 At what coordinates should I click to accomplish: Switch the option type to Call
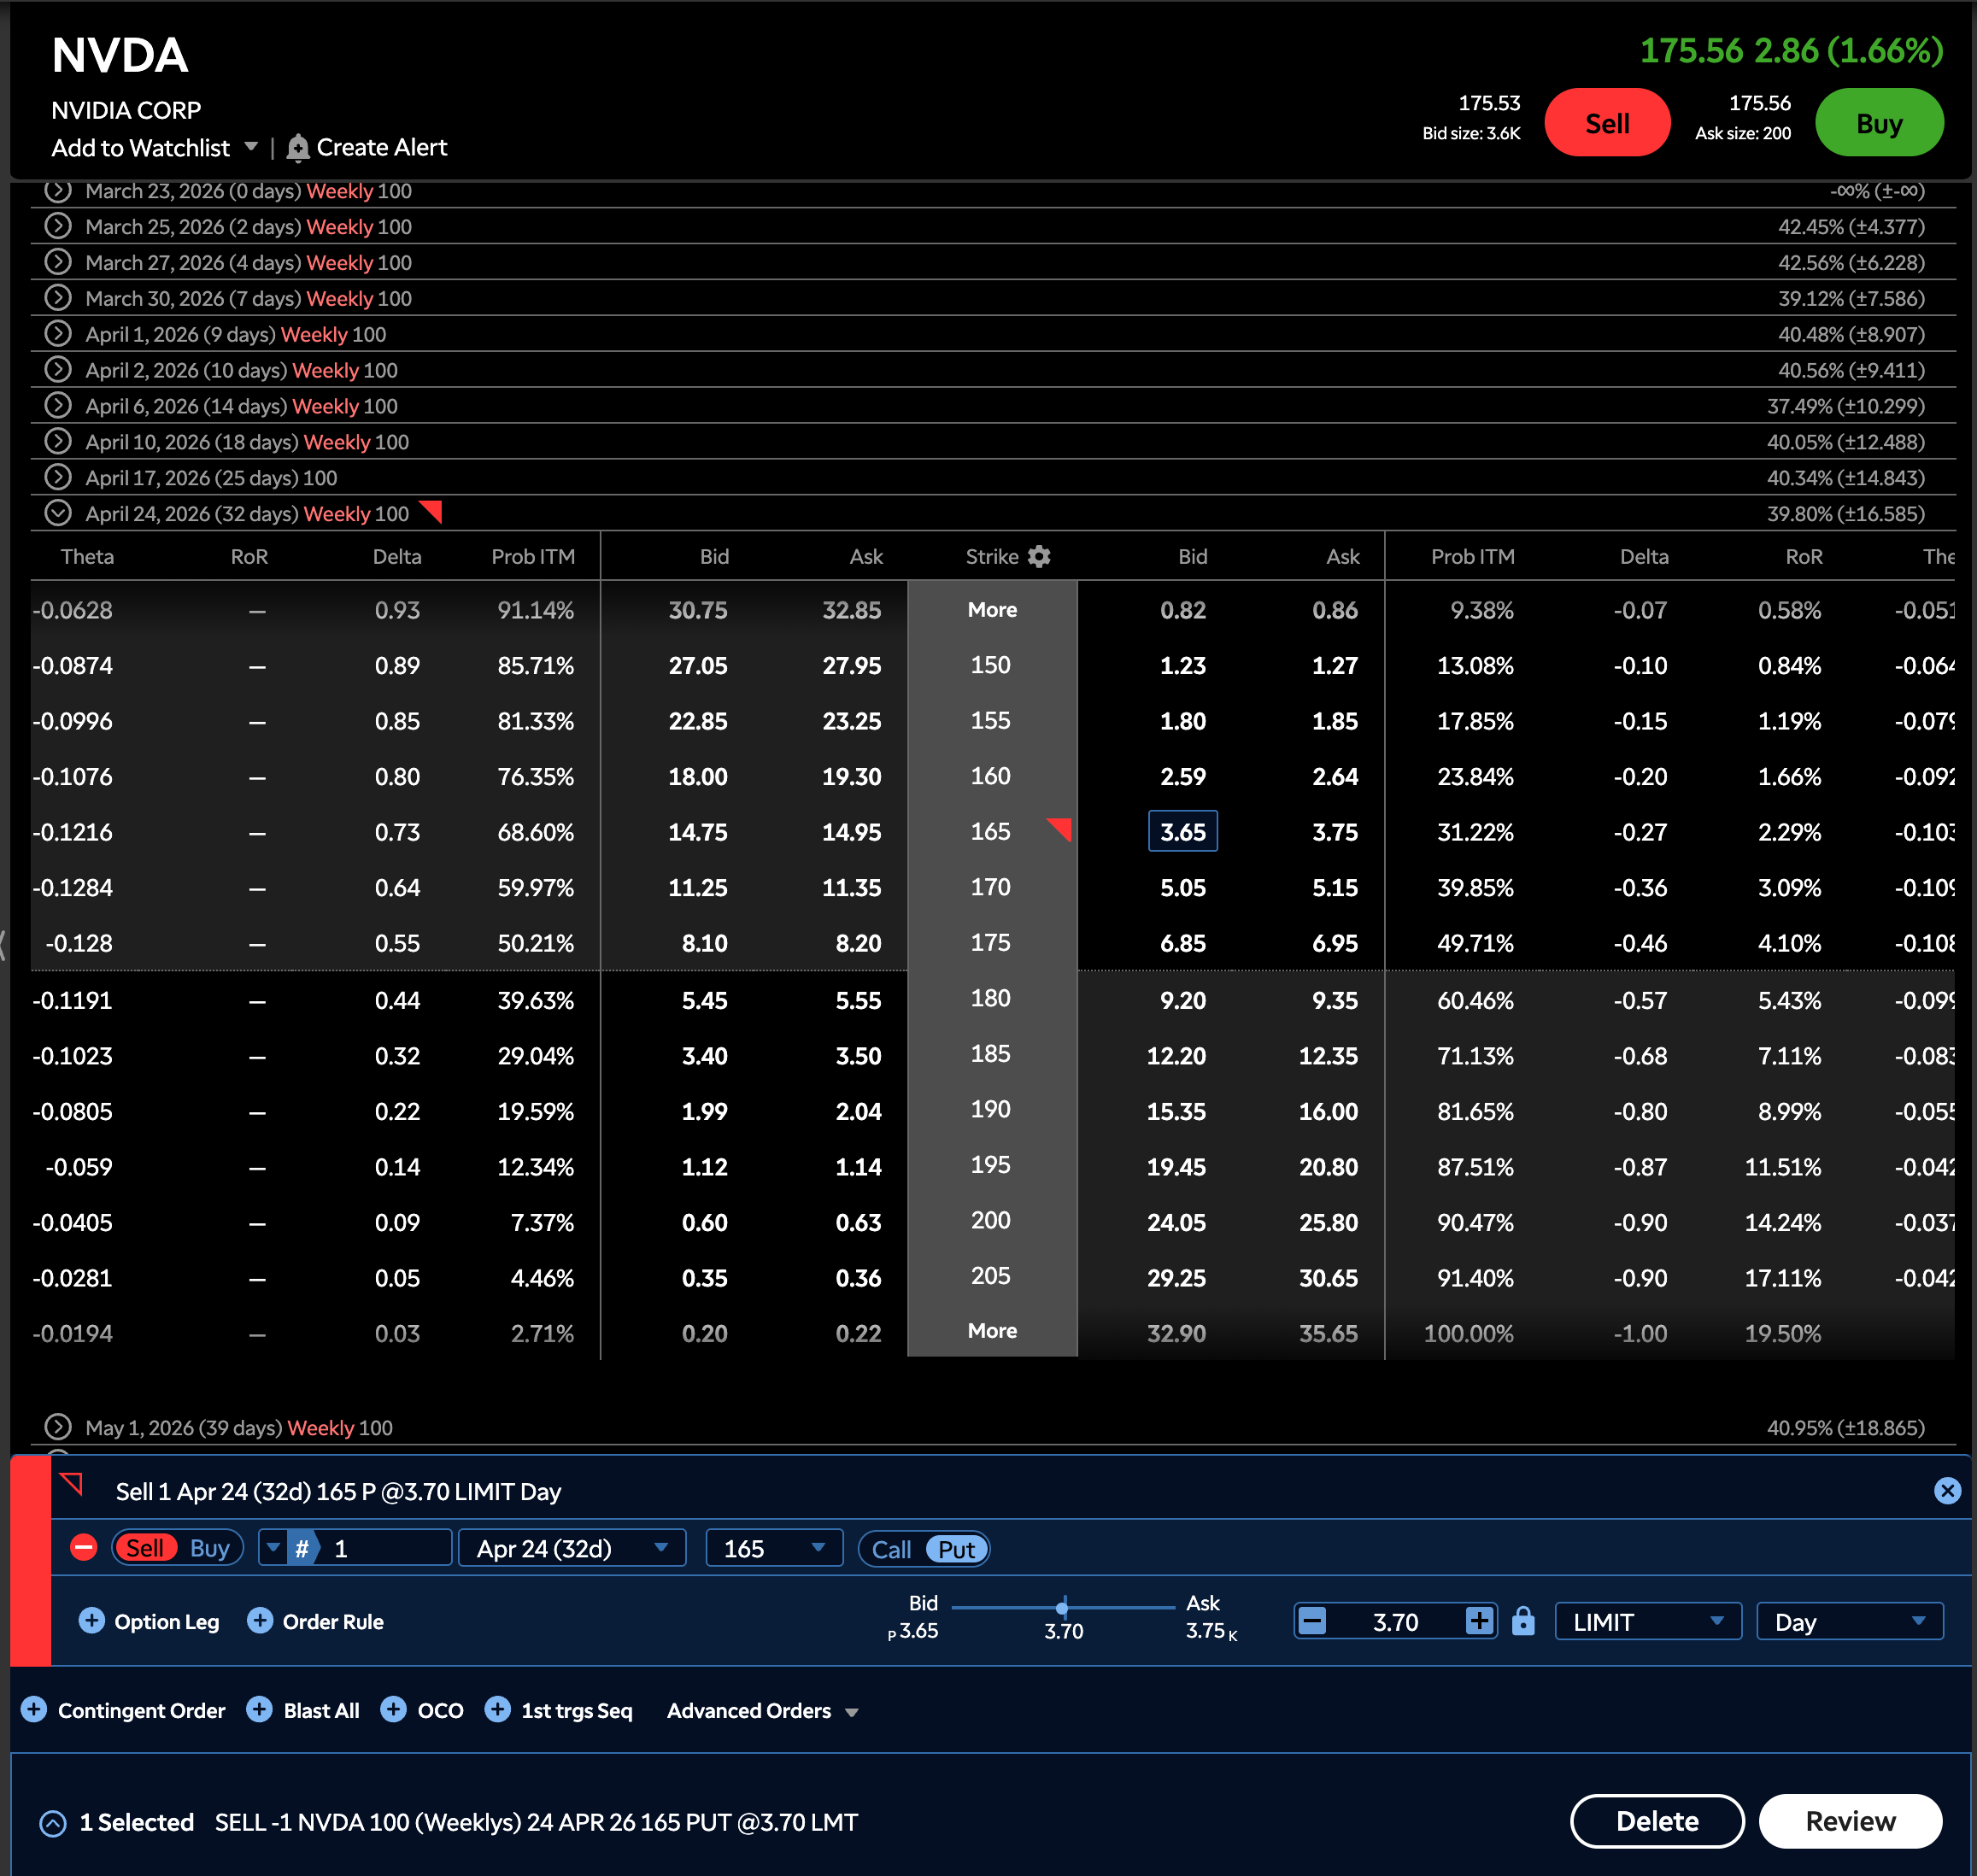(x=890, y=1549)
